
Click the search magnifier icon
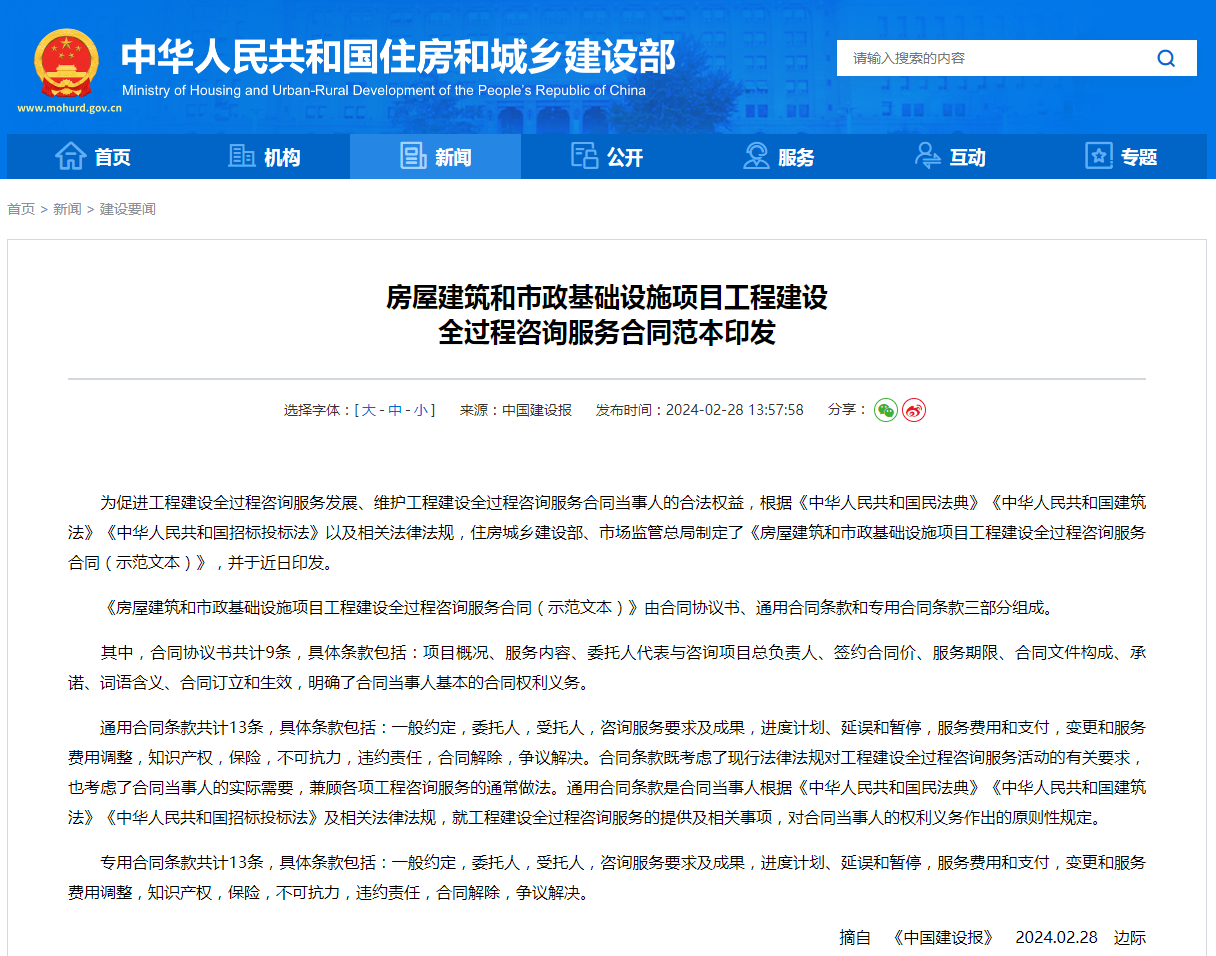(1166, 58)
